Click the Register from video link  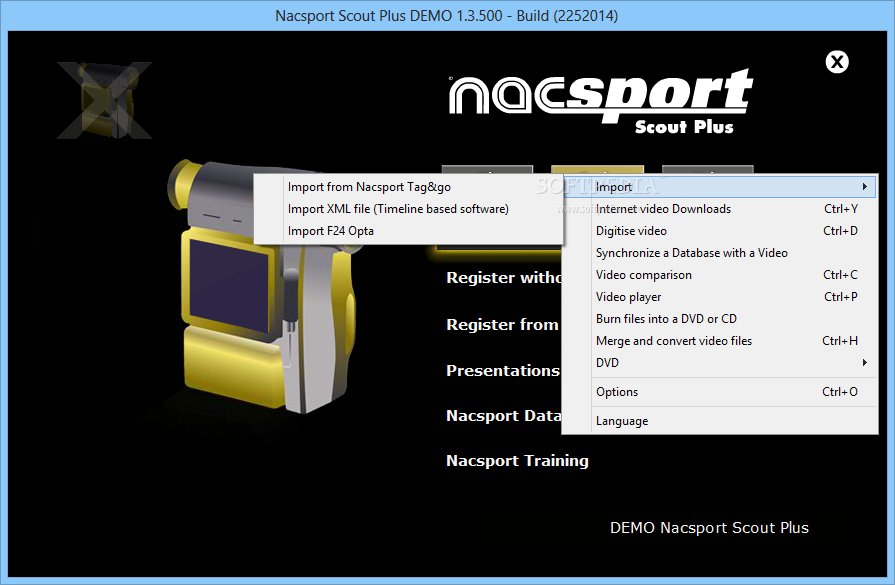[x=503, y=324]
